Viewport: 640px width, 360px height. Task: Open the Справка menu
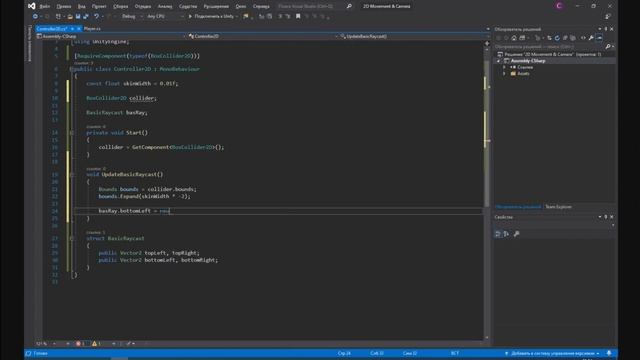(261, 7)
